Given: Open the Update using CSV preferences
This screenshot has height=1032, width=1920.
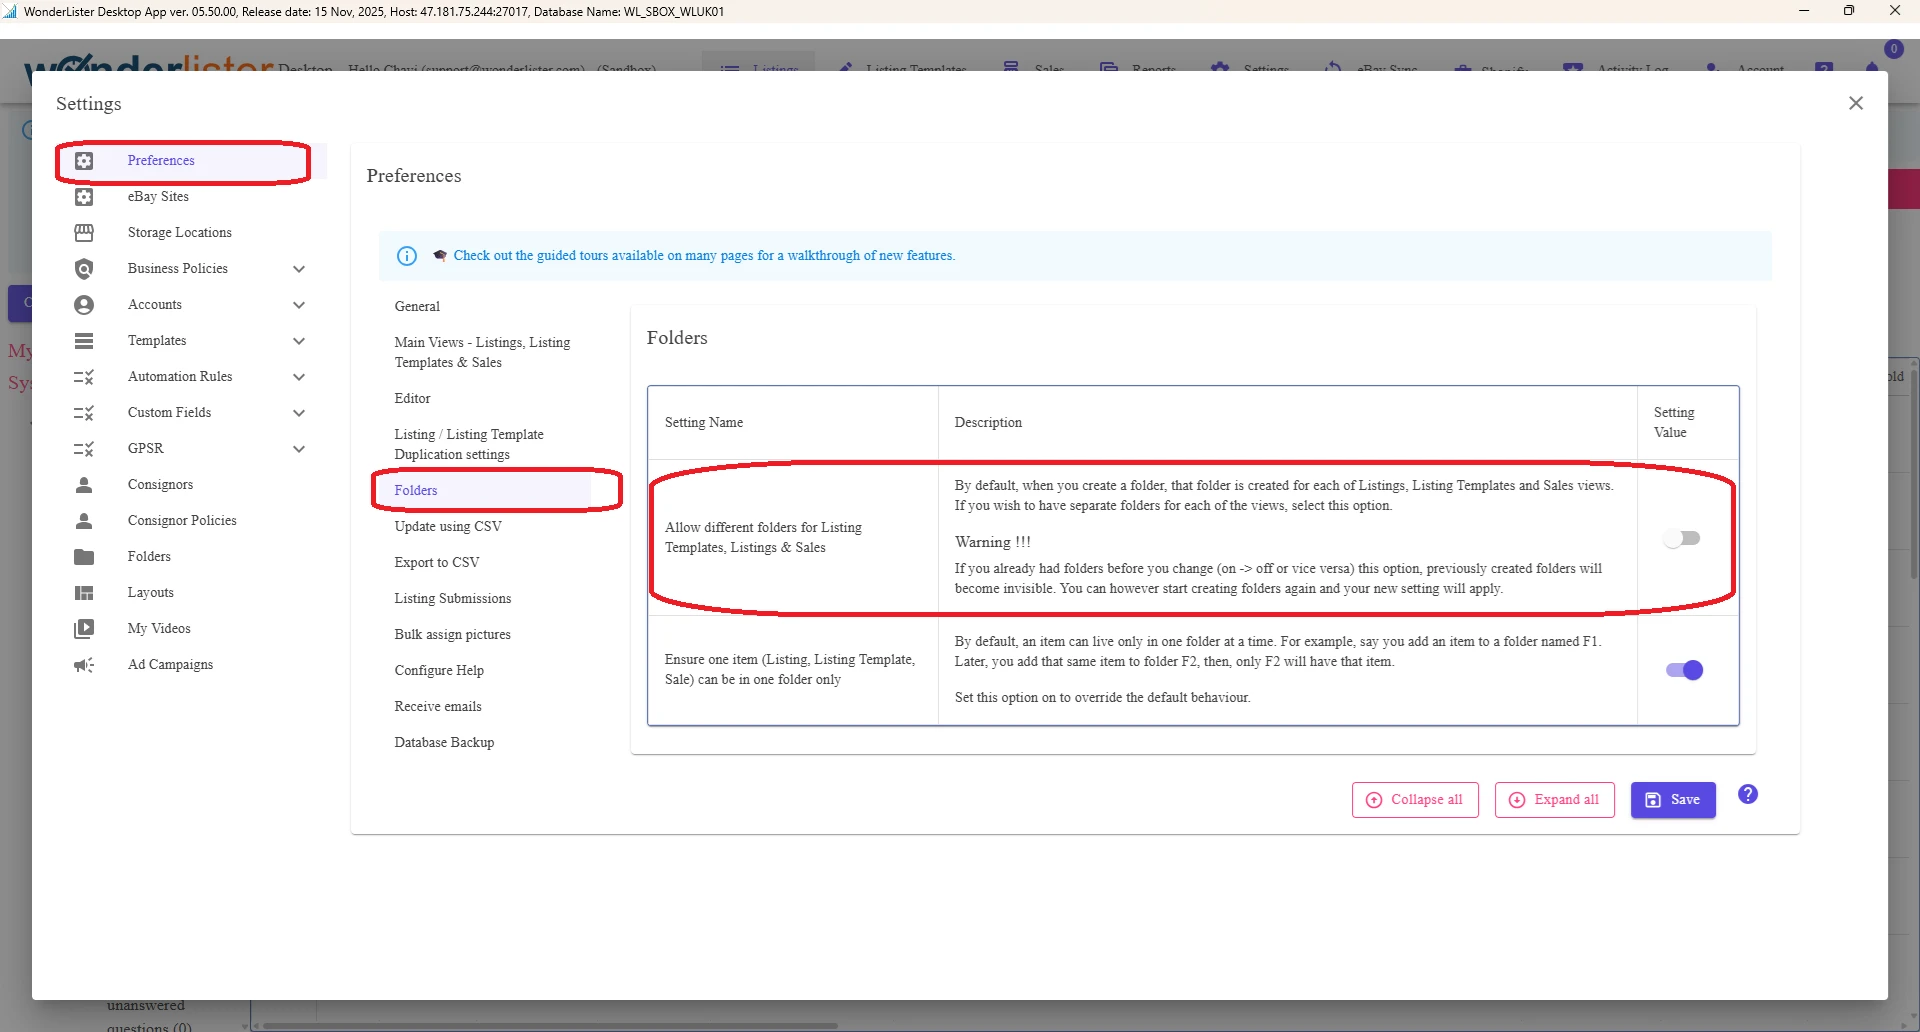Looking at the screenshot, I should point(447,527).
